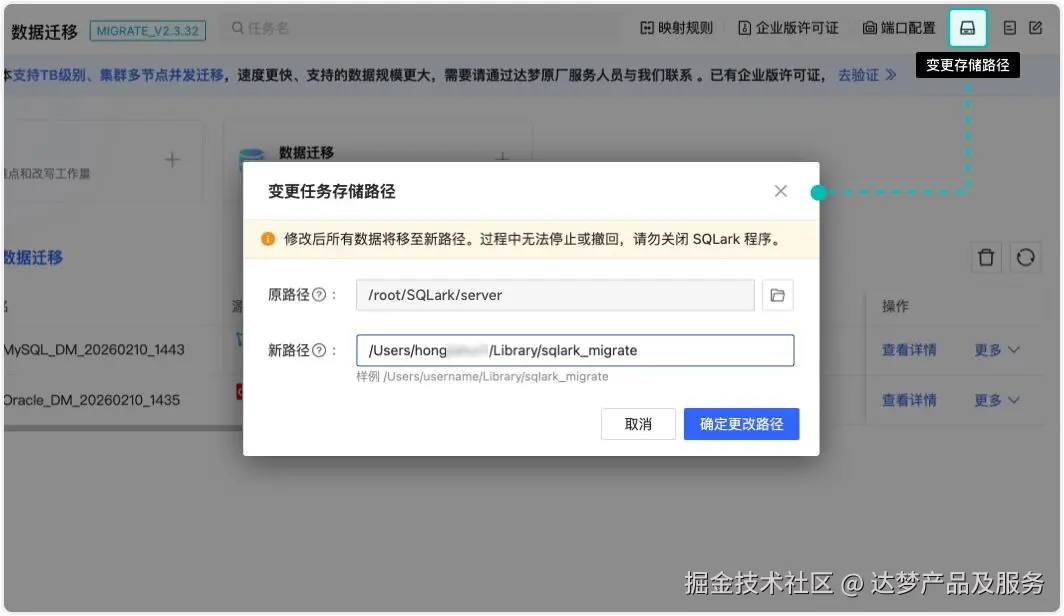Open folder browse icon beside 原路径

pyautogui.click(x=778, y=295)
